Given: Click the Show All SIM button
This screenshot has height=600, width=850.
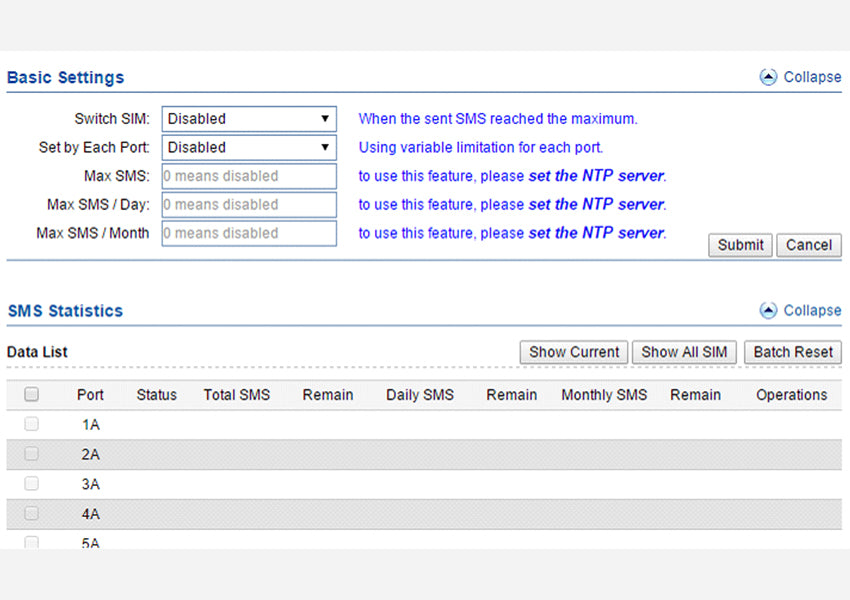Looking at the screenshot, I should coord(684,352).
